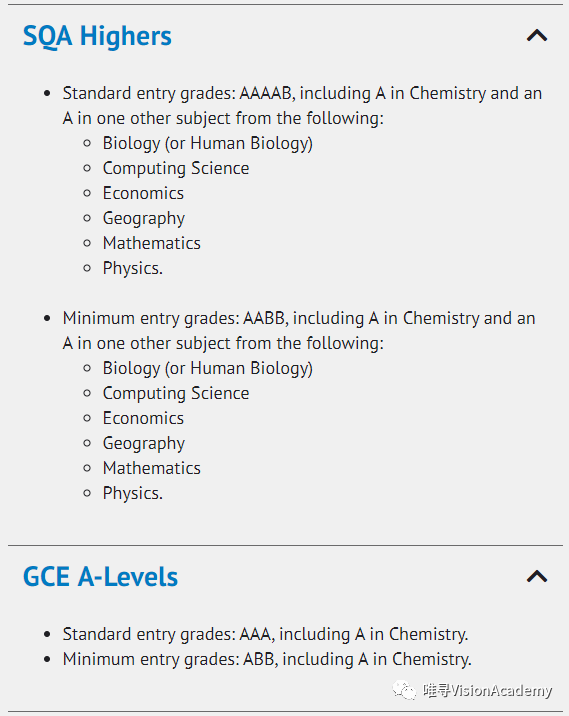Select Computing Science under Standard entry grades
The image size is (569, 716).
pos(176,168)
